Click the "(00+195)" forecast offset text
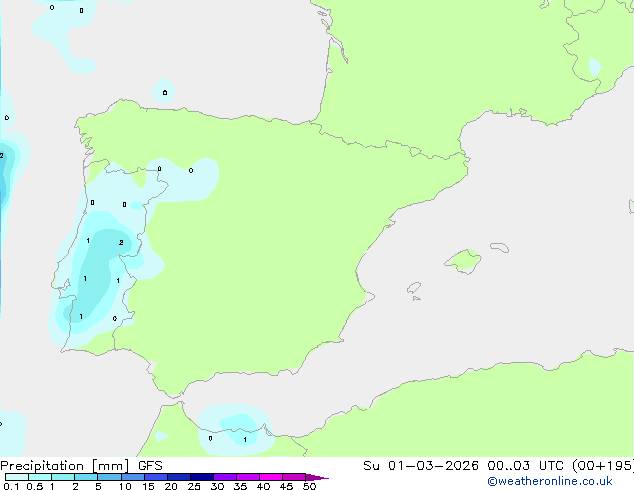Screen dimensions: 634x490 (606, 465)
